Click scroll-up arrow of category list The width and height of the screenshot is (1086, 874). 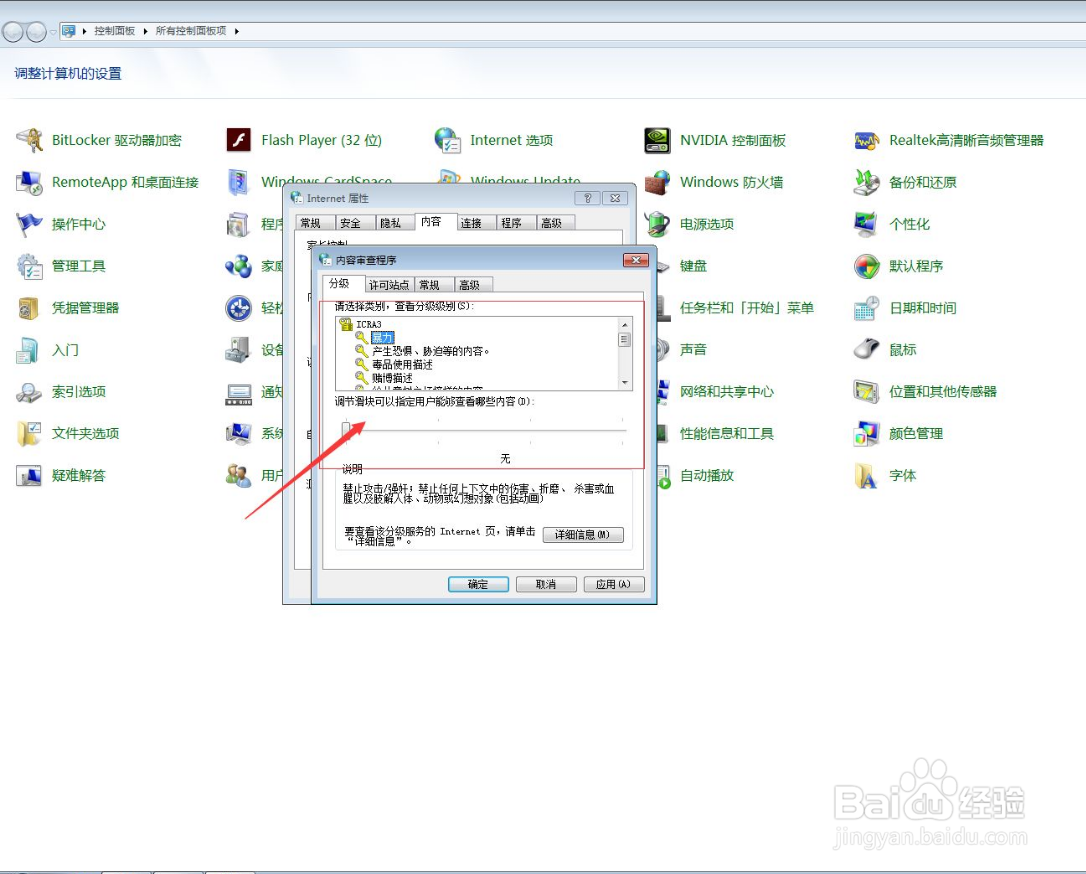[625, 325]
